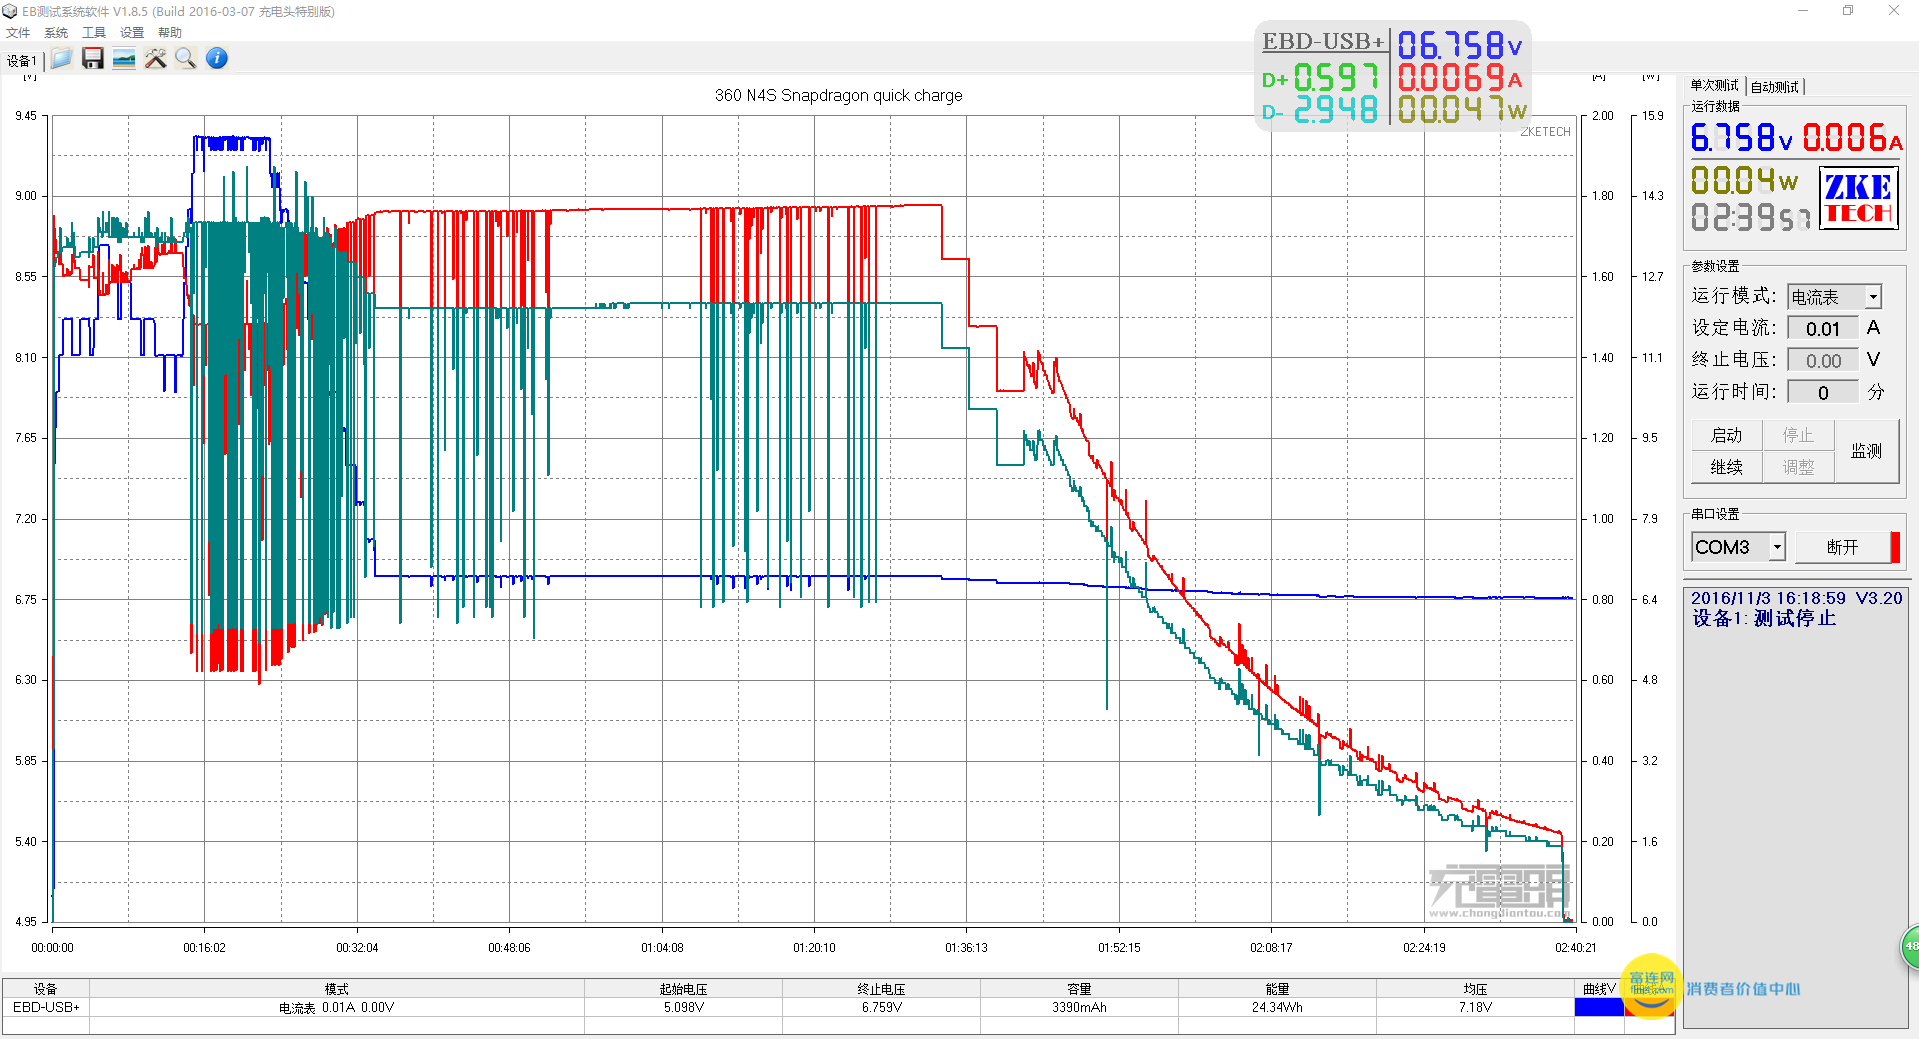The height and width of the screenshot is (1039, 1919).
Task: Click the application icon in title bar
Action: pos(10,11)
